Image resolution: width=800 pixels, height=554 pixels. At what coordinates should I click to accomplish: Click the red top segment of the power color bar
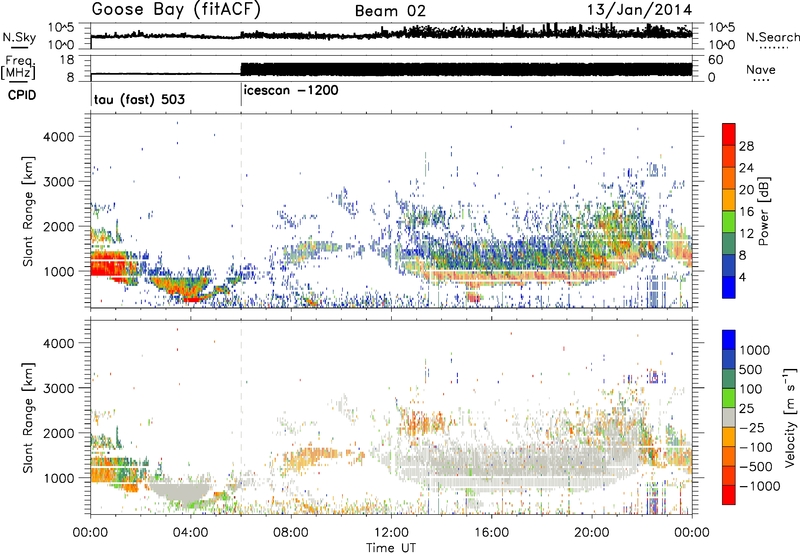(x=729, y=135)
